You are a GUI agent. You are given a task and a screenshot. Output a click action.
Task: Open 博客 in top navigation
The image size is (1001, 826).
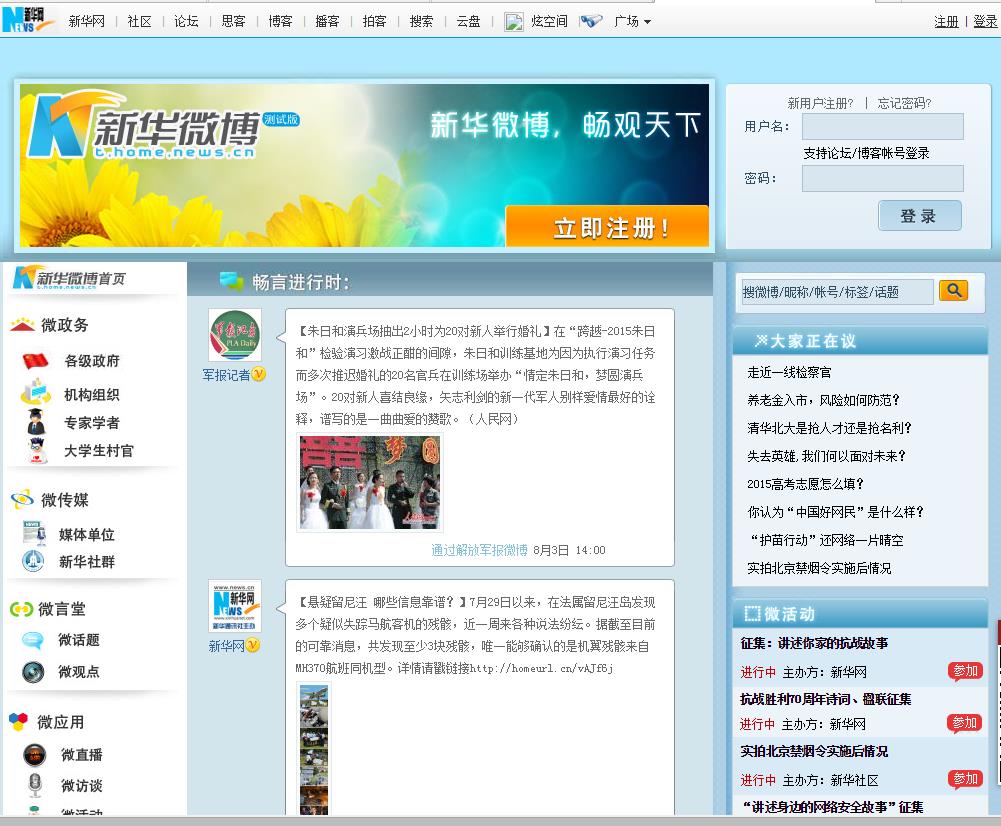point(280,21)
